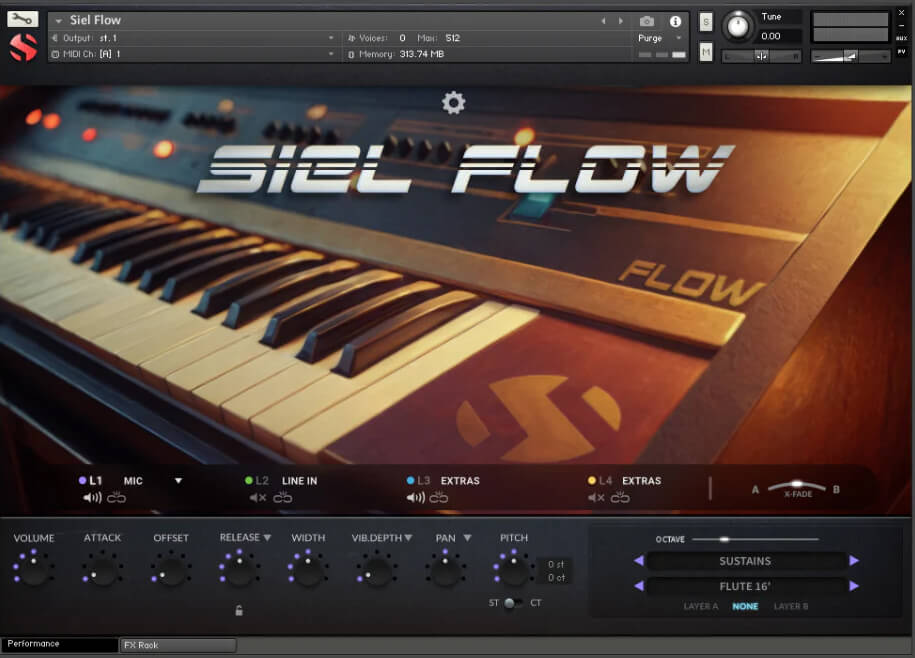
Task: Select layer L1 purple indicator
Action: 82,481
